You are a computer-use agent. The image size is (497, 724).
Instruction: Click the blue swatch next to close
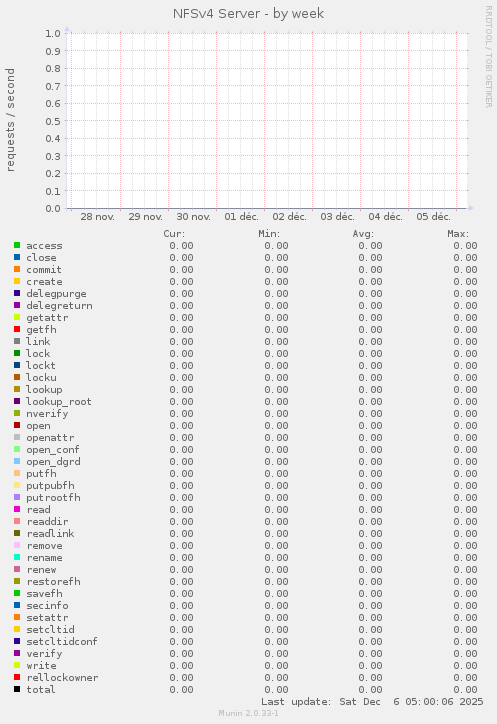coord(17,257)
